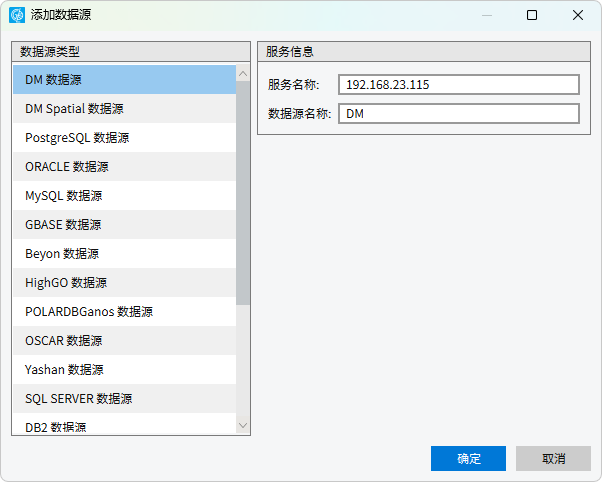The height and width of the screenshot is (482, 602).
Task: Click the application icon in title bar
Action: [x=17, y=15]
